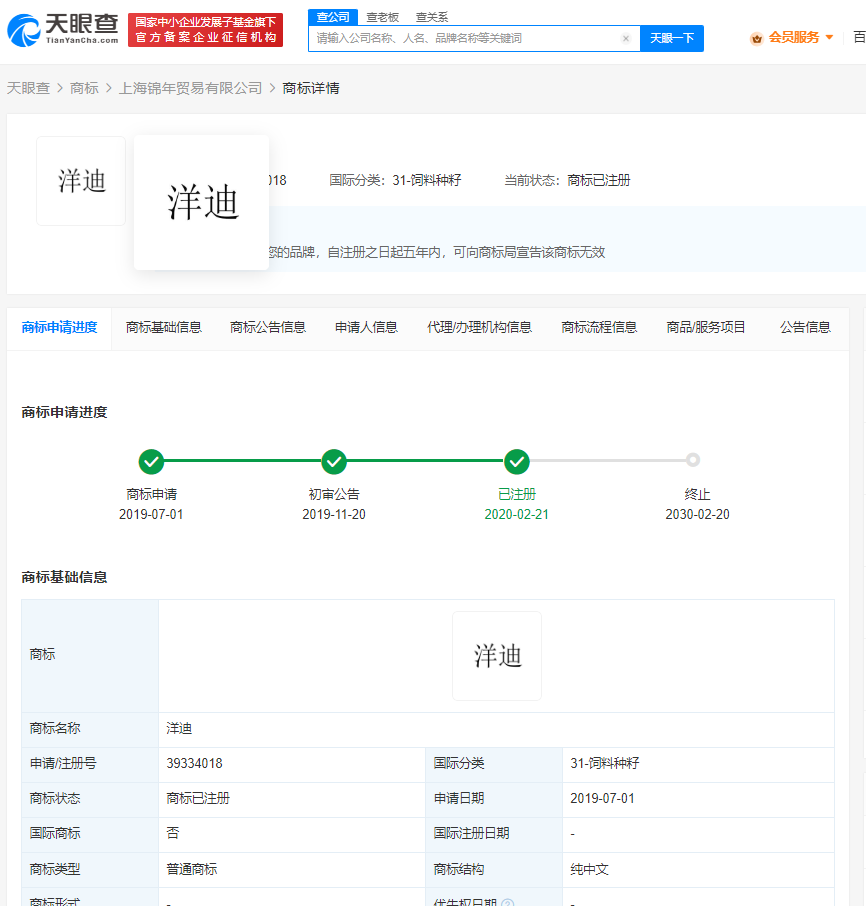Open the TianYanCha logo homepage
The width and height of the screenshot is (866, 906).
coord(62,29)
